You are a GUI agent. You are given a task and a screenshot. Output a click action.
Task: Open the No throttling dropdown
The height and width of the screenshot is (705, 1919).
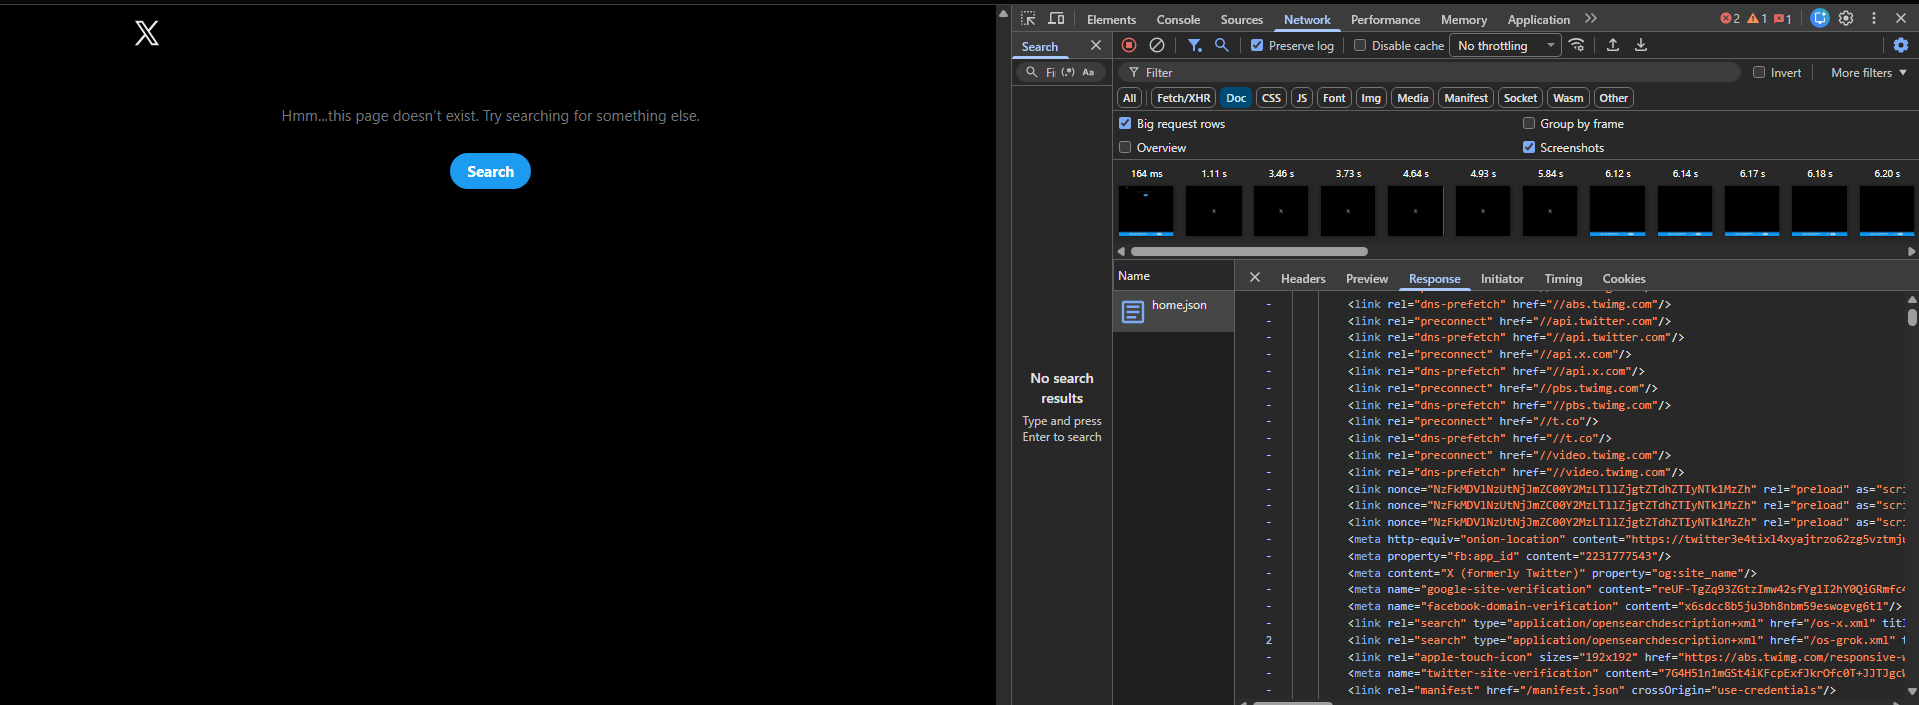[1505, 45]
